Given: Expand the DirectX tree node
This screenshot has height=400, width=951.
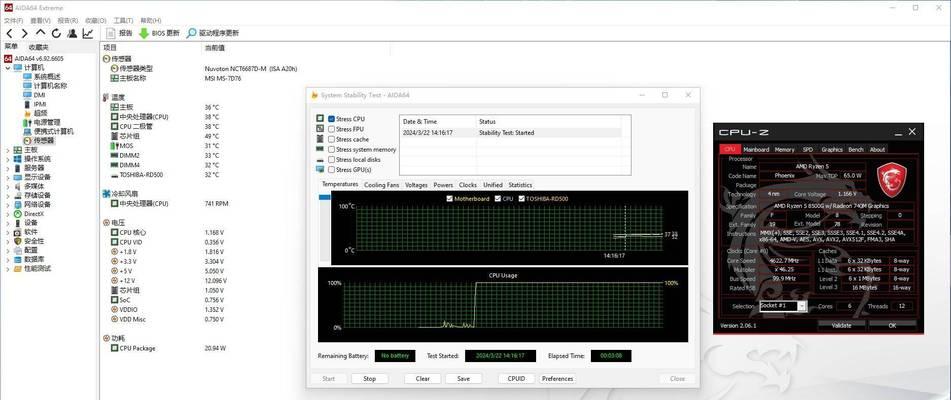Looking at the screenshot, I should tap(8, 213).
